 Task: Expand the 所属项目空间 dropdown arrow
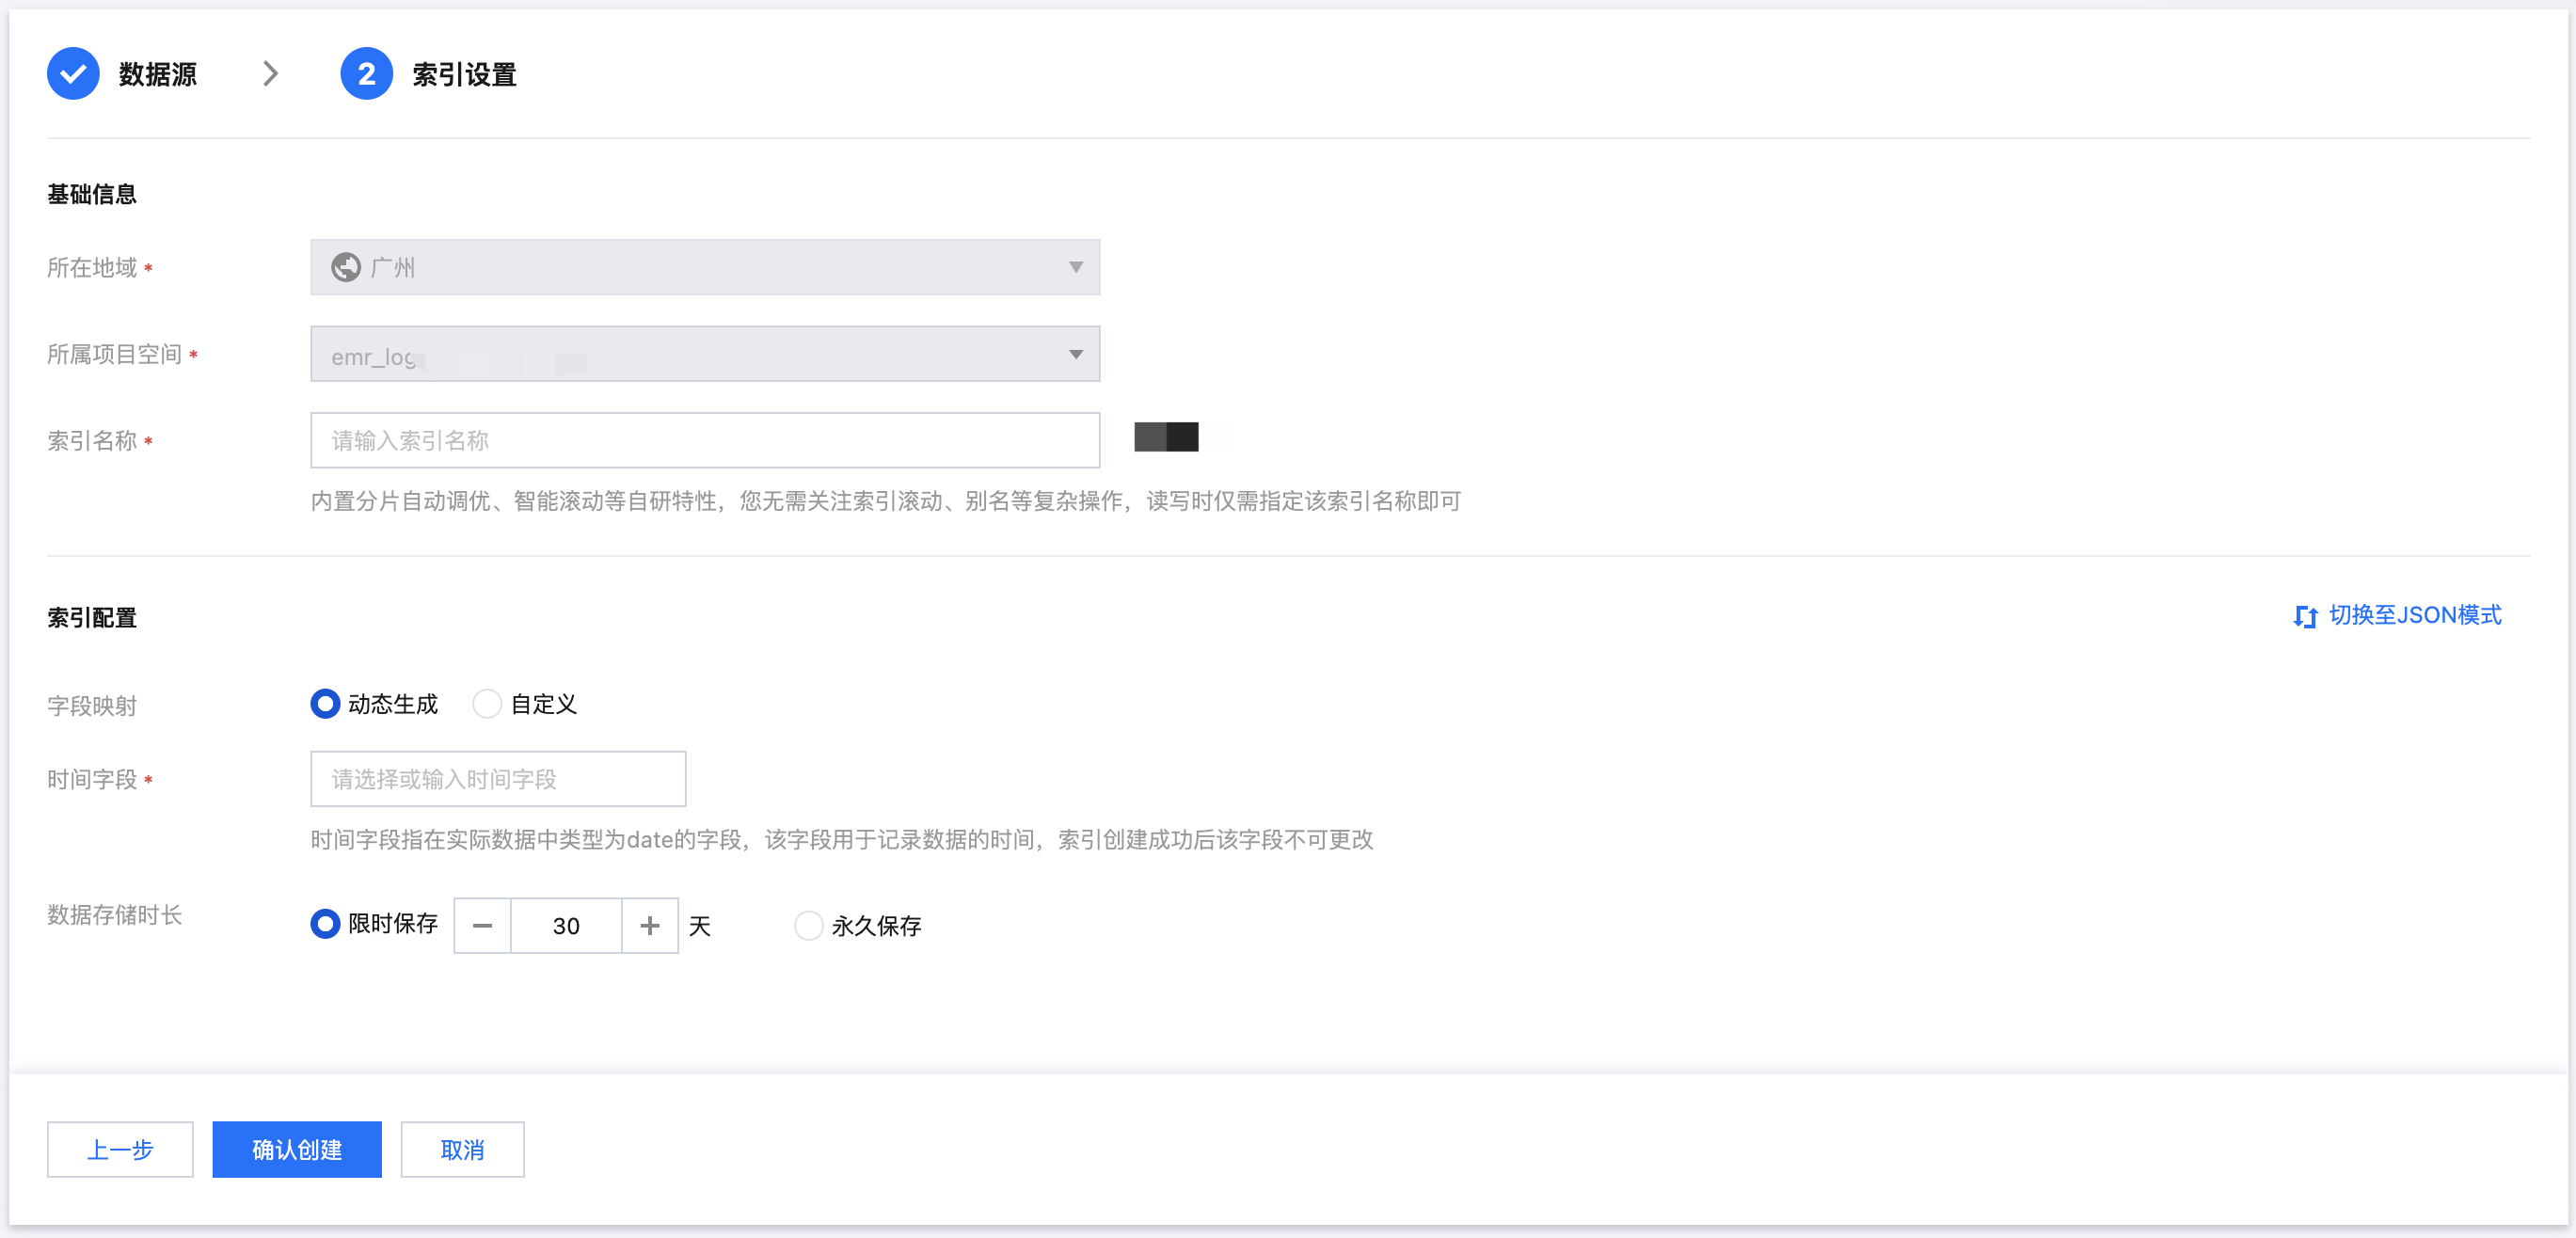(x=1076, y=354)
